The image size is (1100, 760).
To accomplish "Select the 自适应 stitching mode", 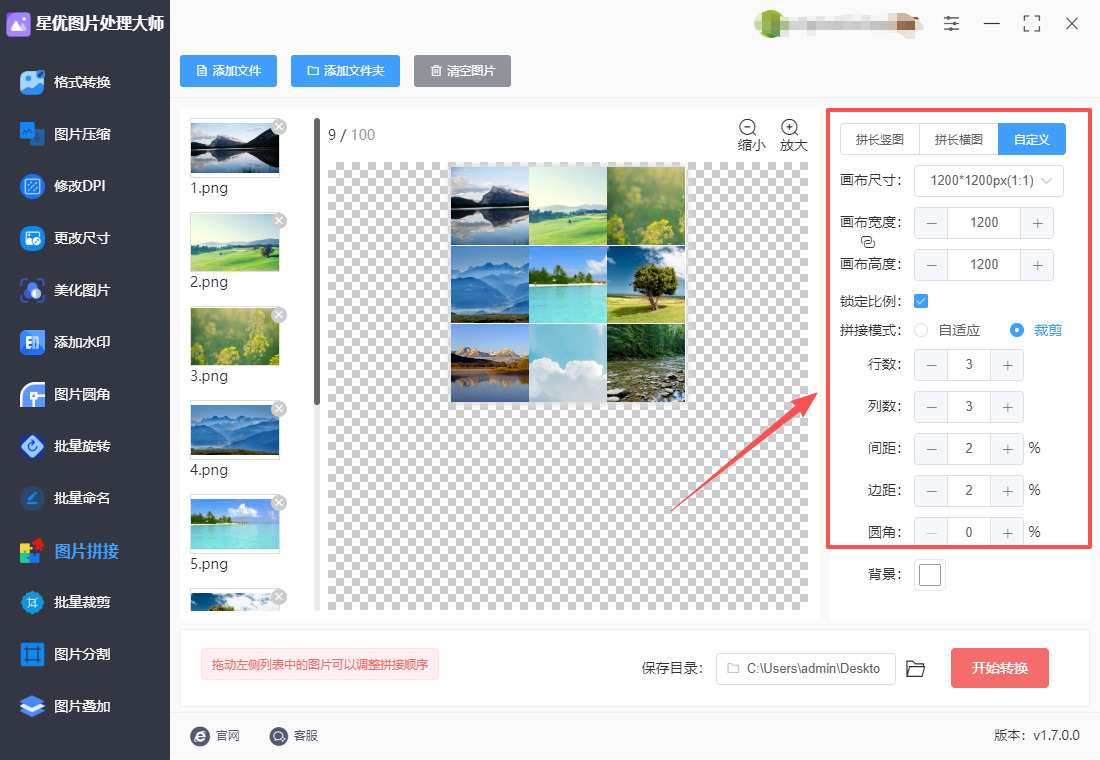I will pyautogui.click(x=948, y=330).
